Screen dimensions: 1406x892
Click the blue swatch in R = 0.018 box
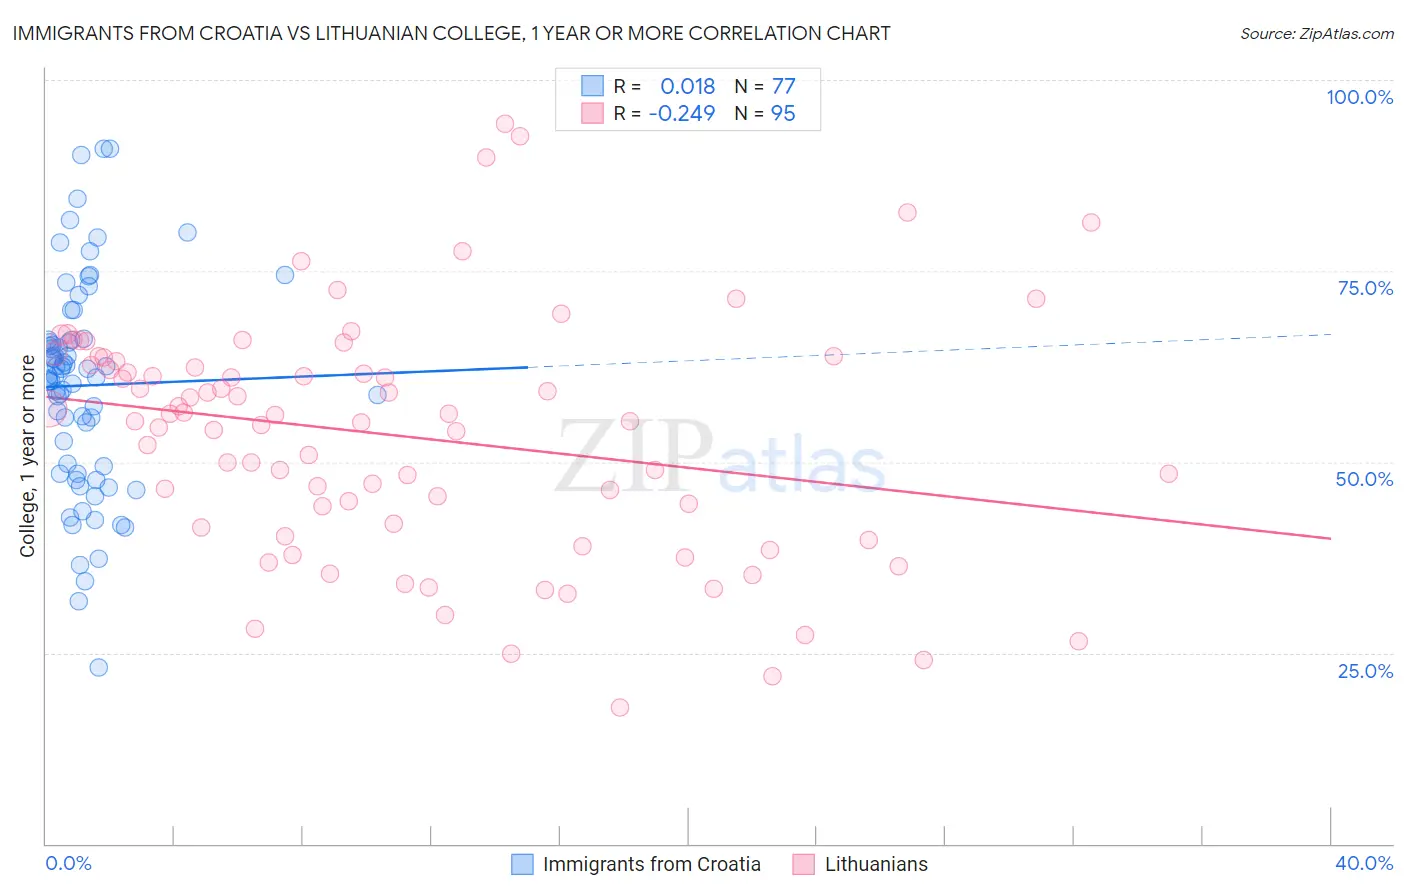click(592, 86)
